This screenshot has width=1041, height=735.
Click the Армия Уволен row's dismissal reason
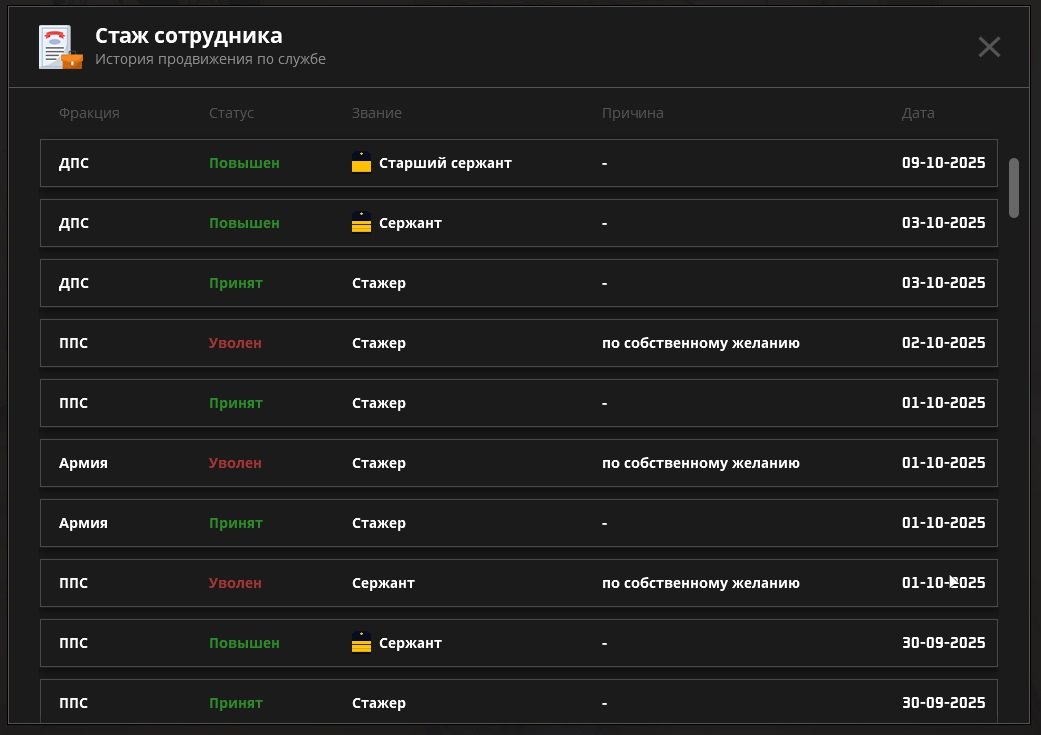click(x=700, y=463)
